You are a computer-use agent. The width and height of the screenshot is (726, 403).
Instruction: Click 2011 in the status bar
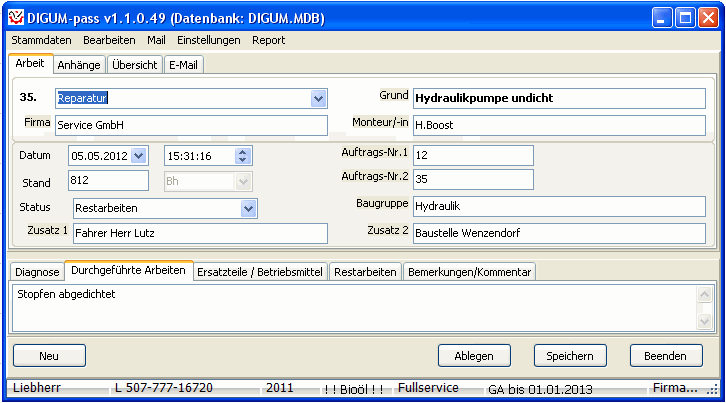(280, 388)
